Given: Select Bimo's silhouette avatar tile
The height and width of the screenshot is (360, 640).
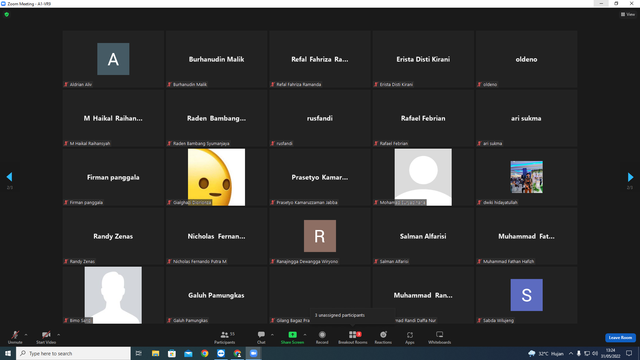Looking at the screenshot, I should coord(113,295).
